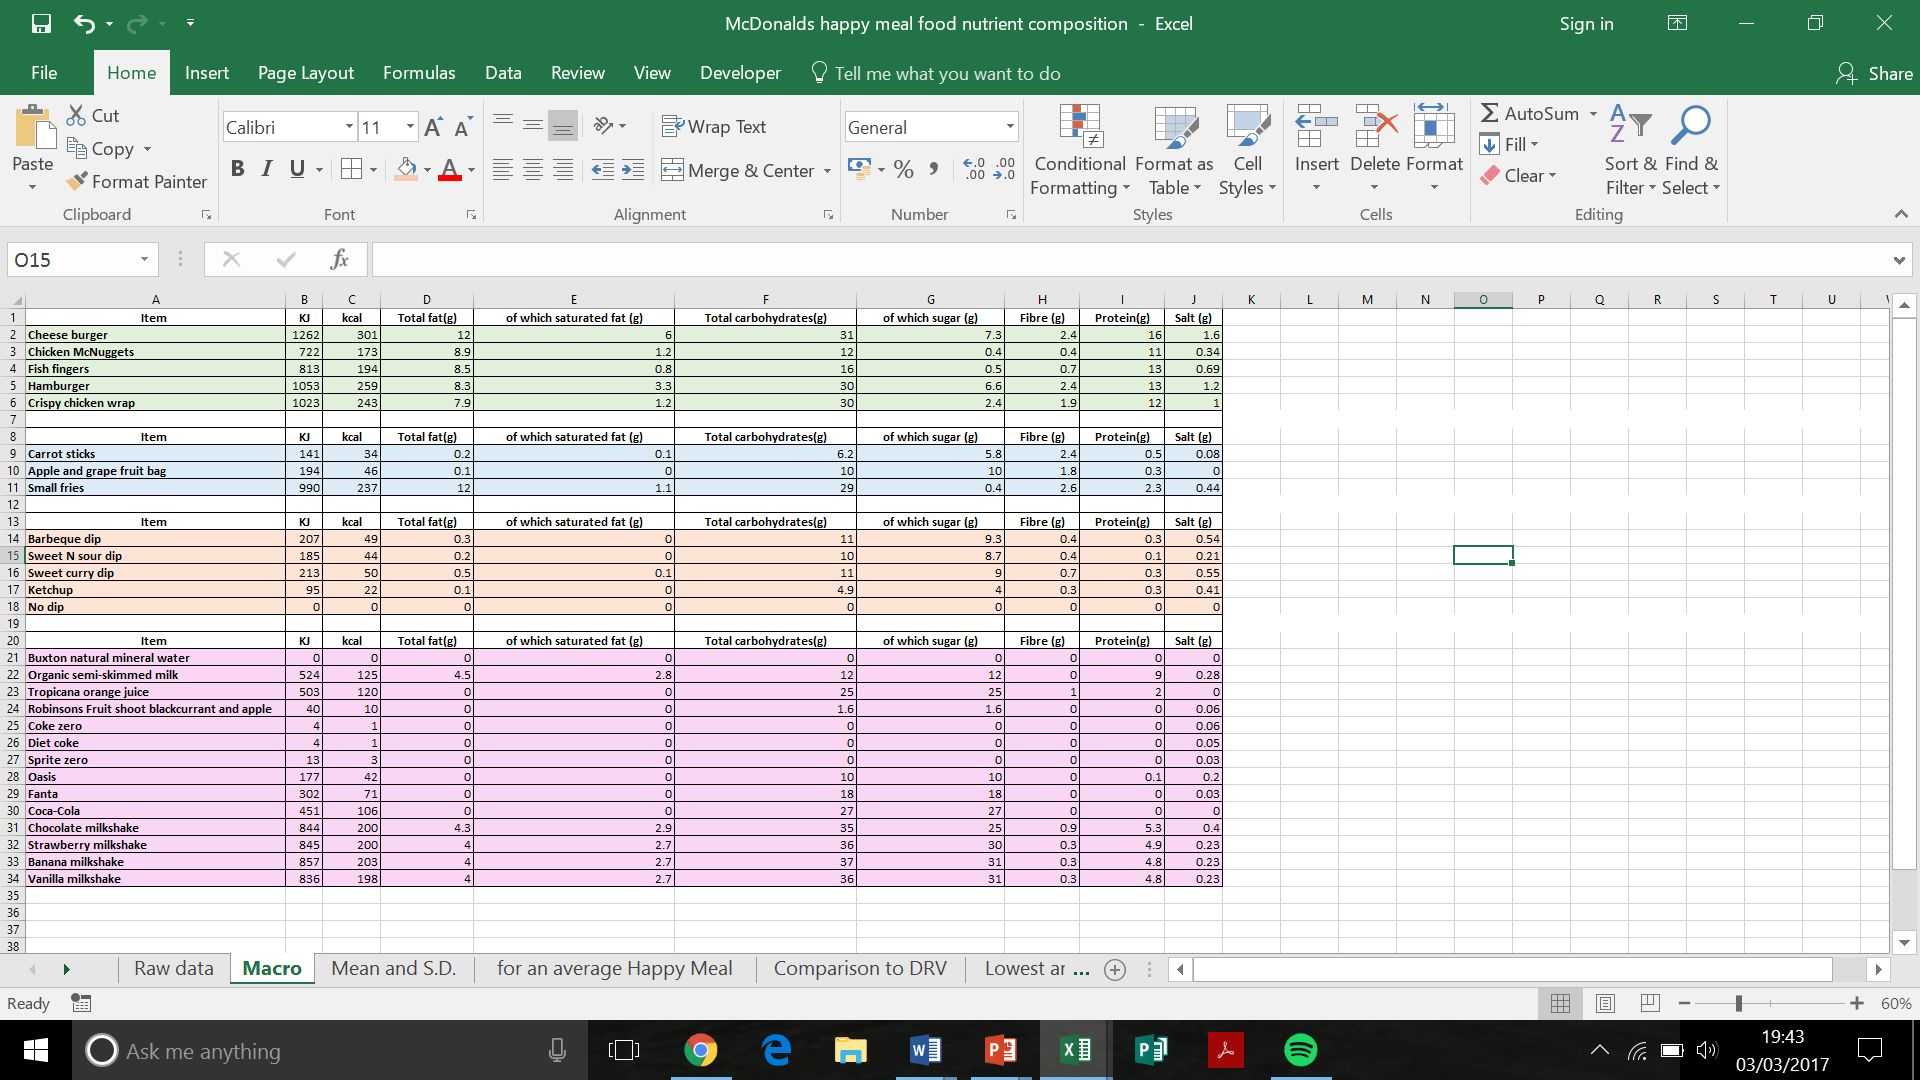Click the Increase Font Size icon
1920x1080 pixels.
[x=433, y=127]
